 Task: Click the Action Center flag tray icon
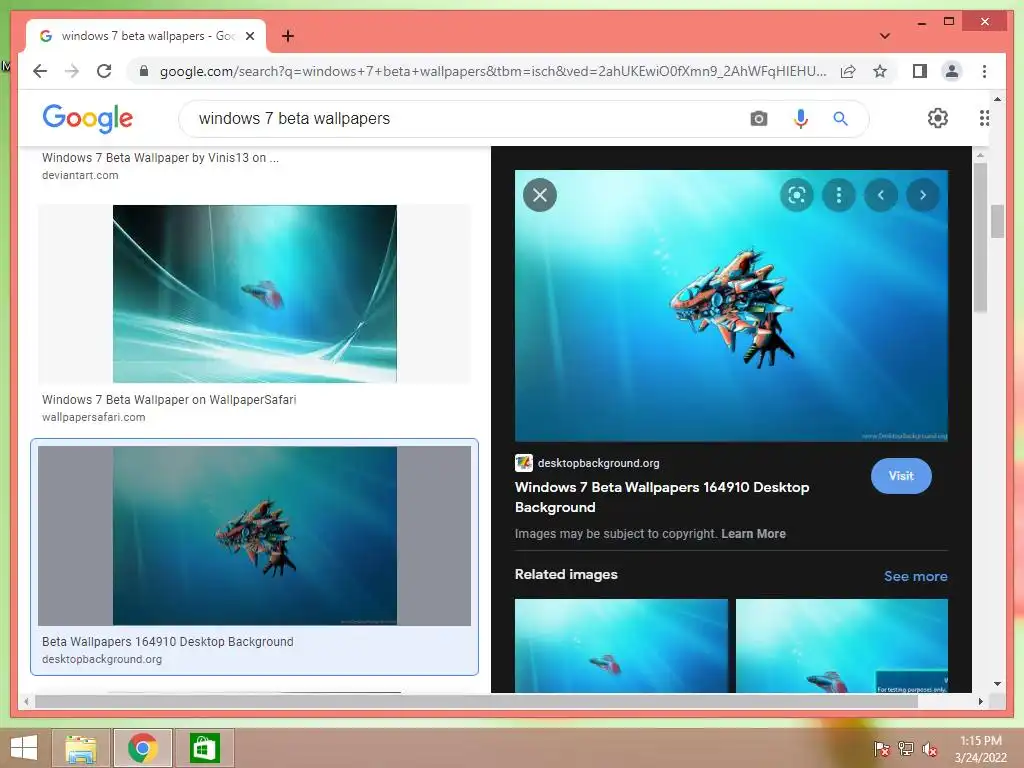click(x=881, y=748)
